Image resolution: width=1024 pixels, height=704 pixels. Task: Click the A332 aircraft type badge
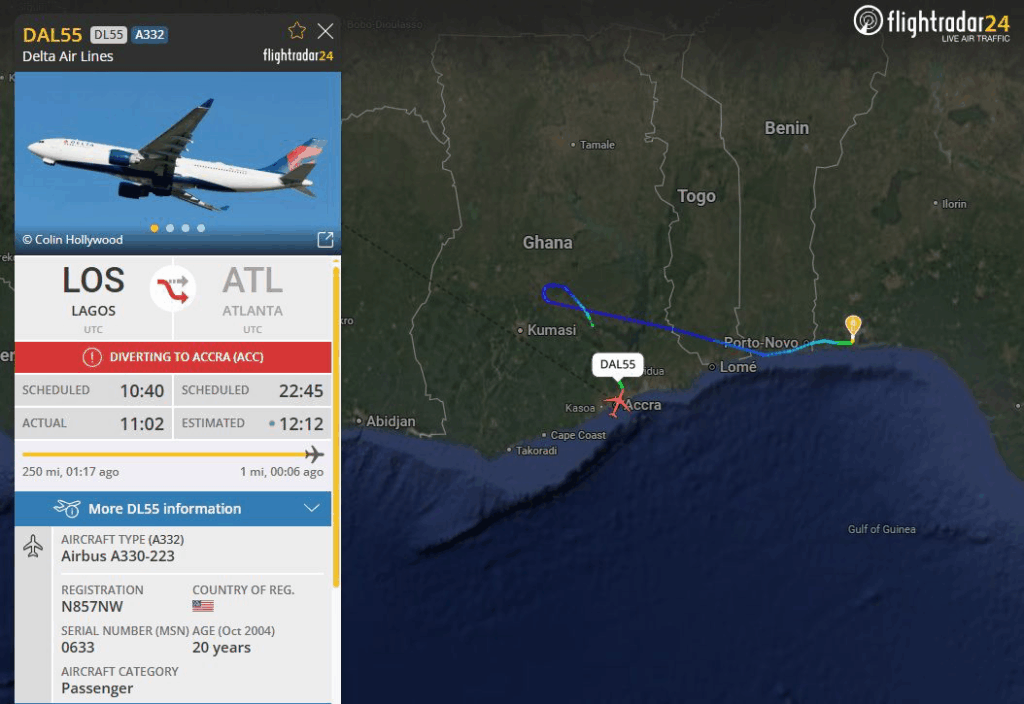point(150,35)
